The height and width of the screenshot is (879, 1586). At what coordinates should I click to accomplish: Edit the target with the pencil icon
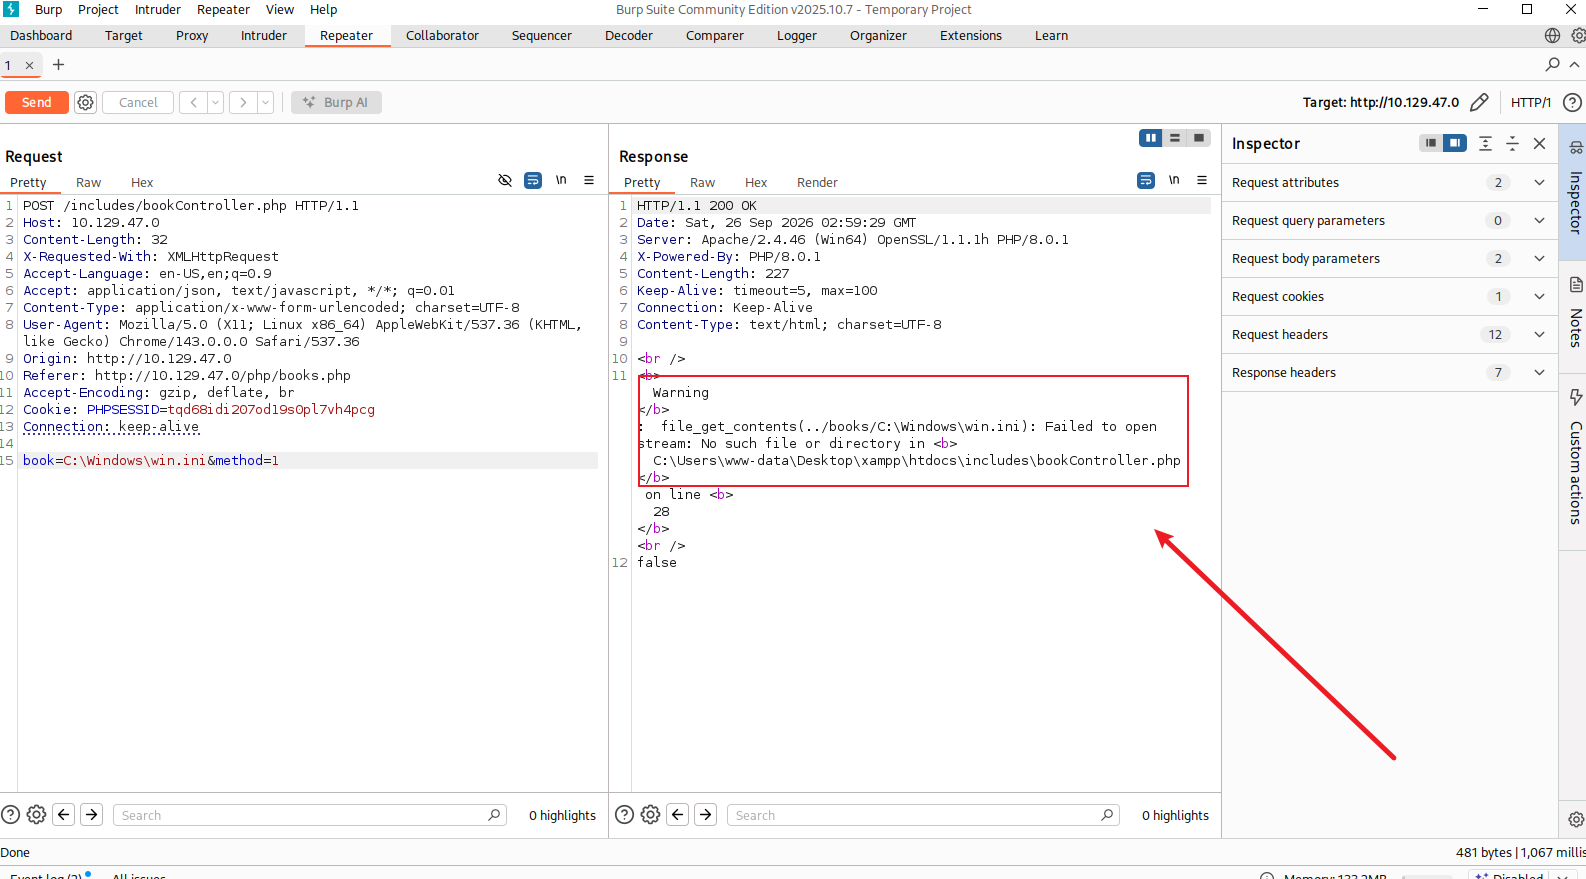(x=1480, y=102)
